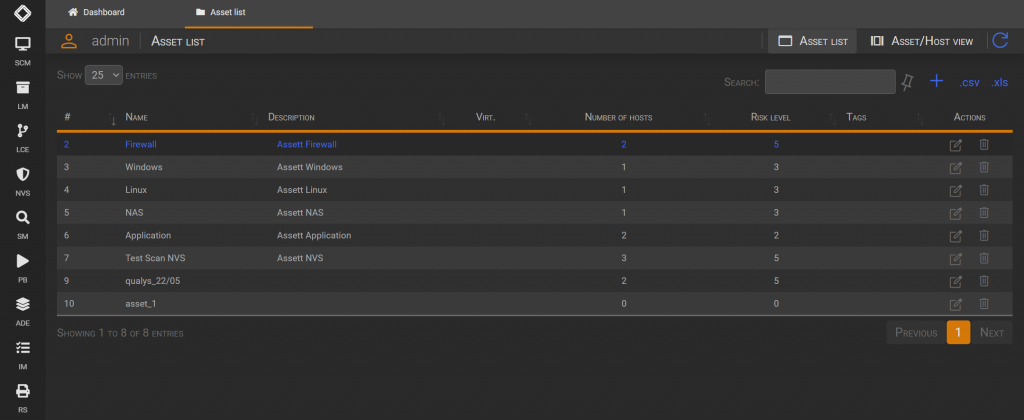Screen dimensions: 1024x420
Task: Click the pin icon beside search
Action: [x=907, y=82]
